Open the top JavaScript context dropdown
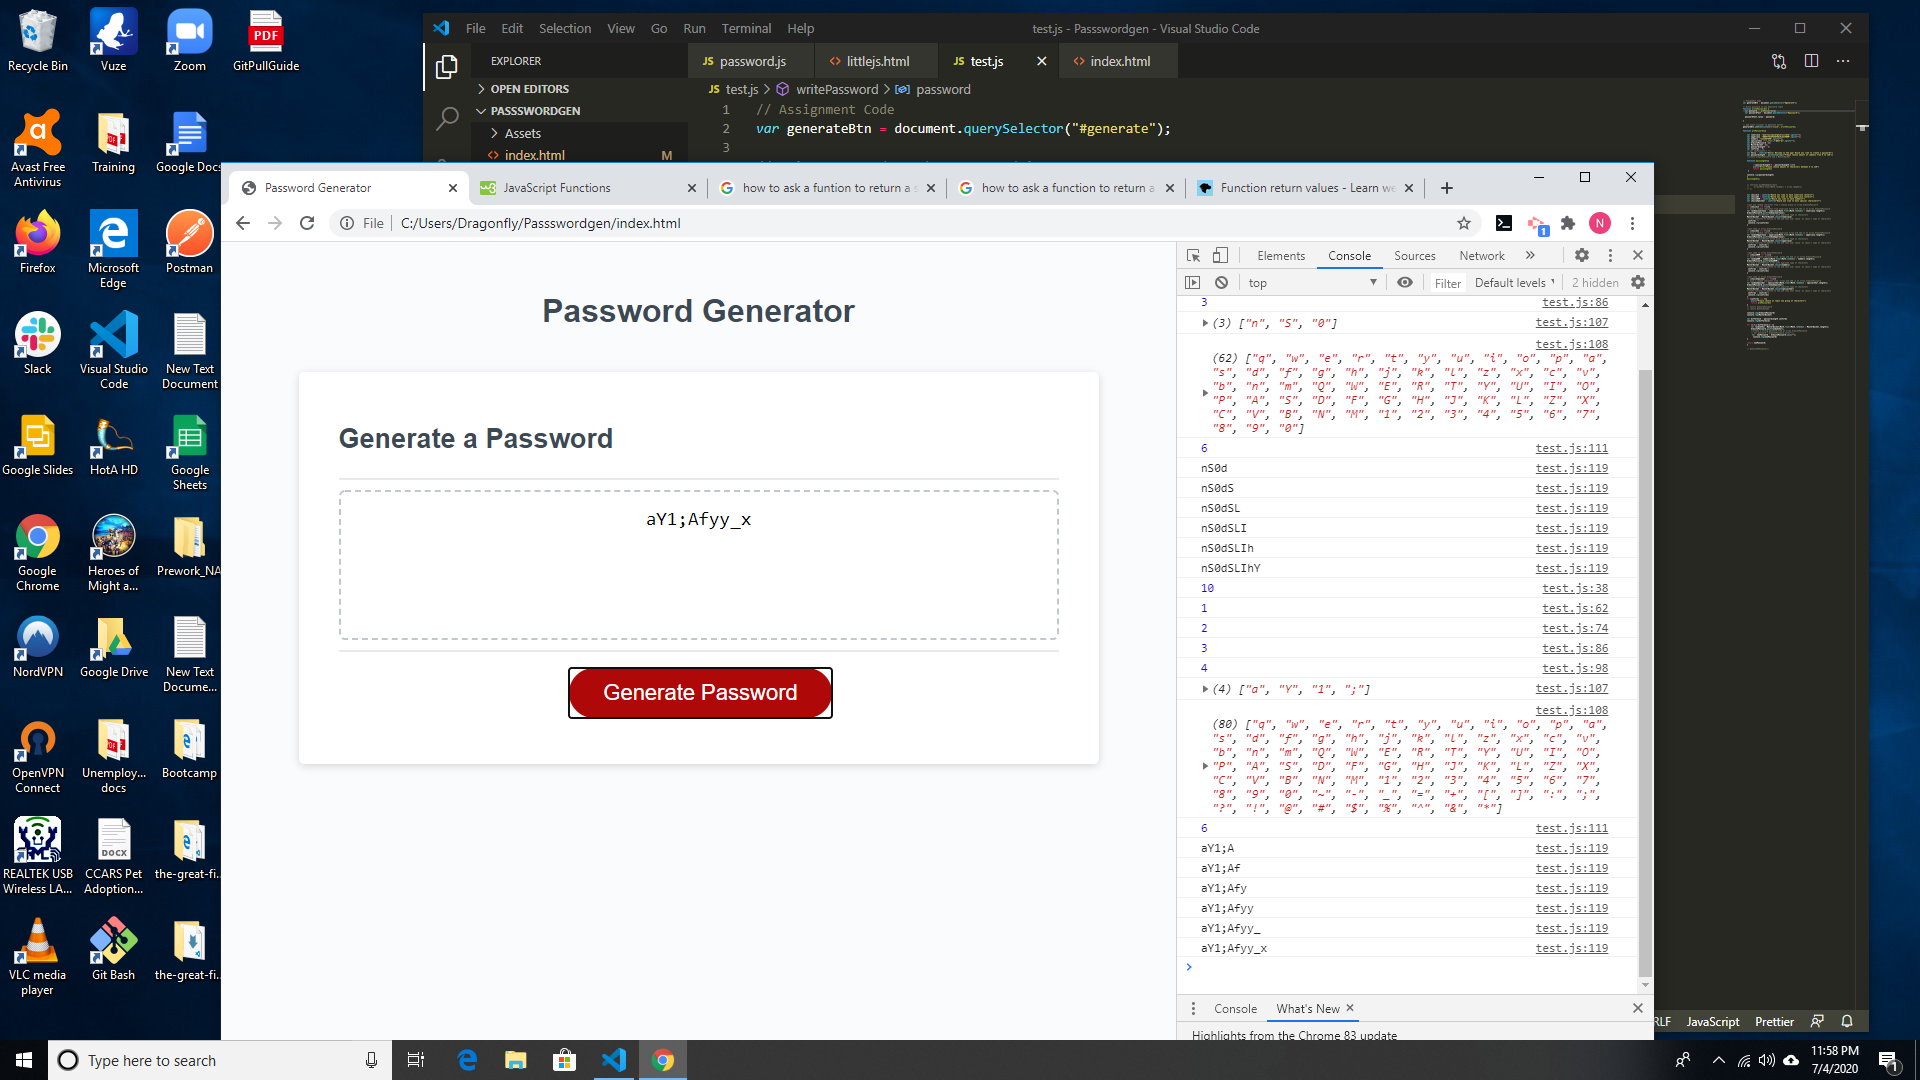 tap(1312, 283)
